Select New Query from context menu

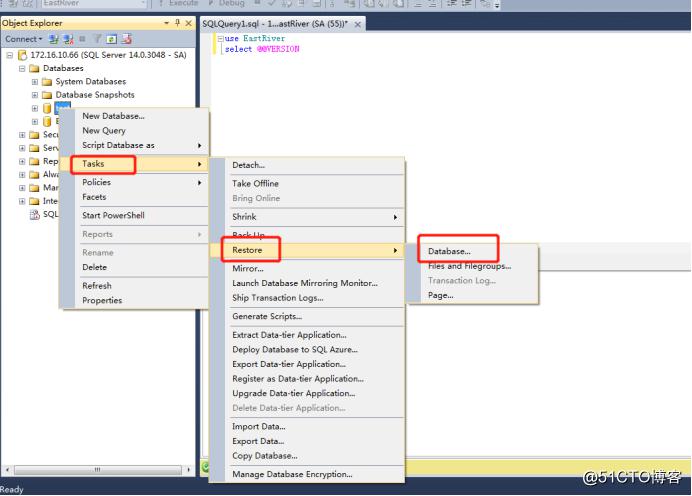103,131
